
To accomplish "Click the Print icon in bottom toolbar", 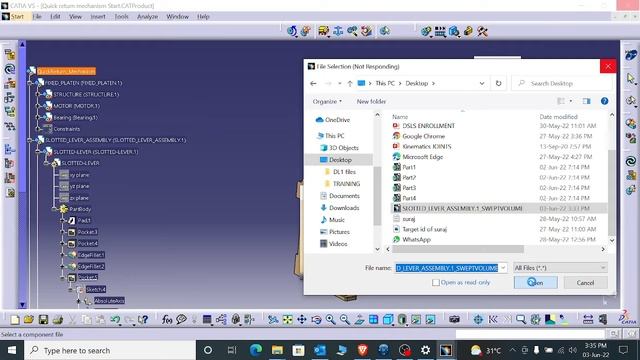I will (x=57, y=320).
